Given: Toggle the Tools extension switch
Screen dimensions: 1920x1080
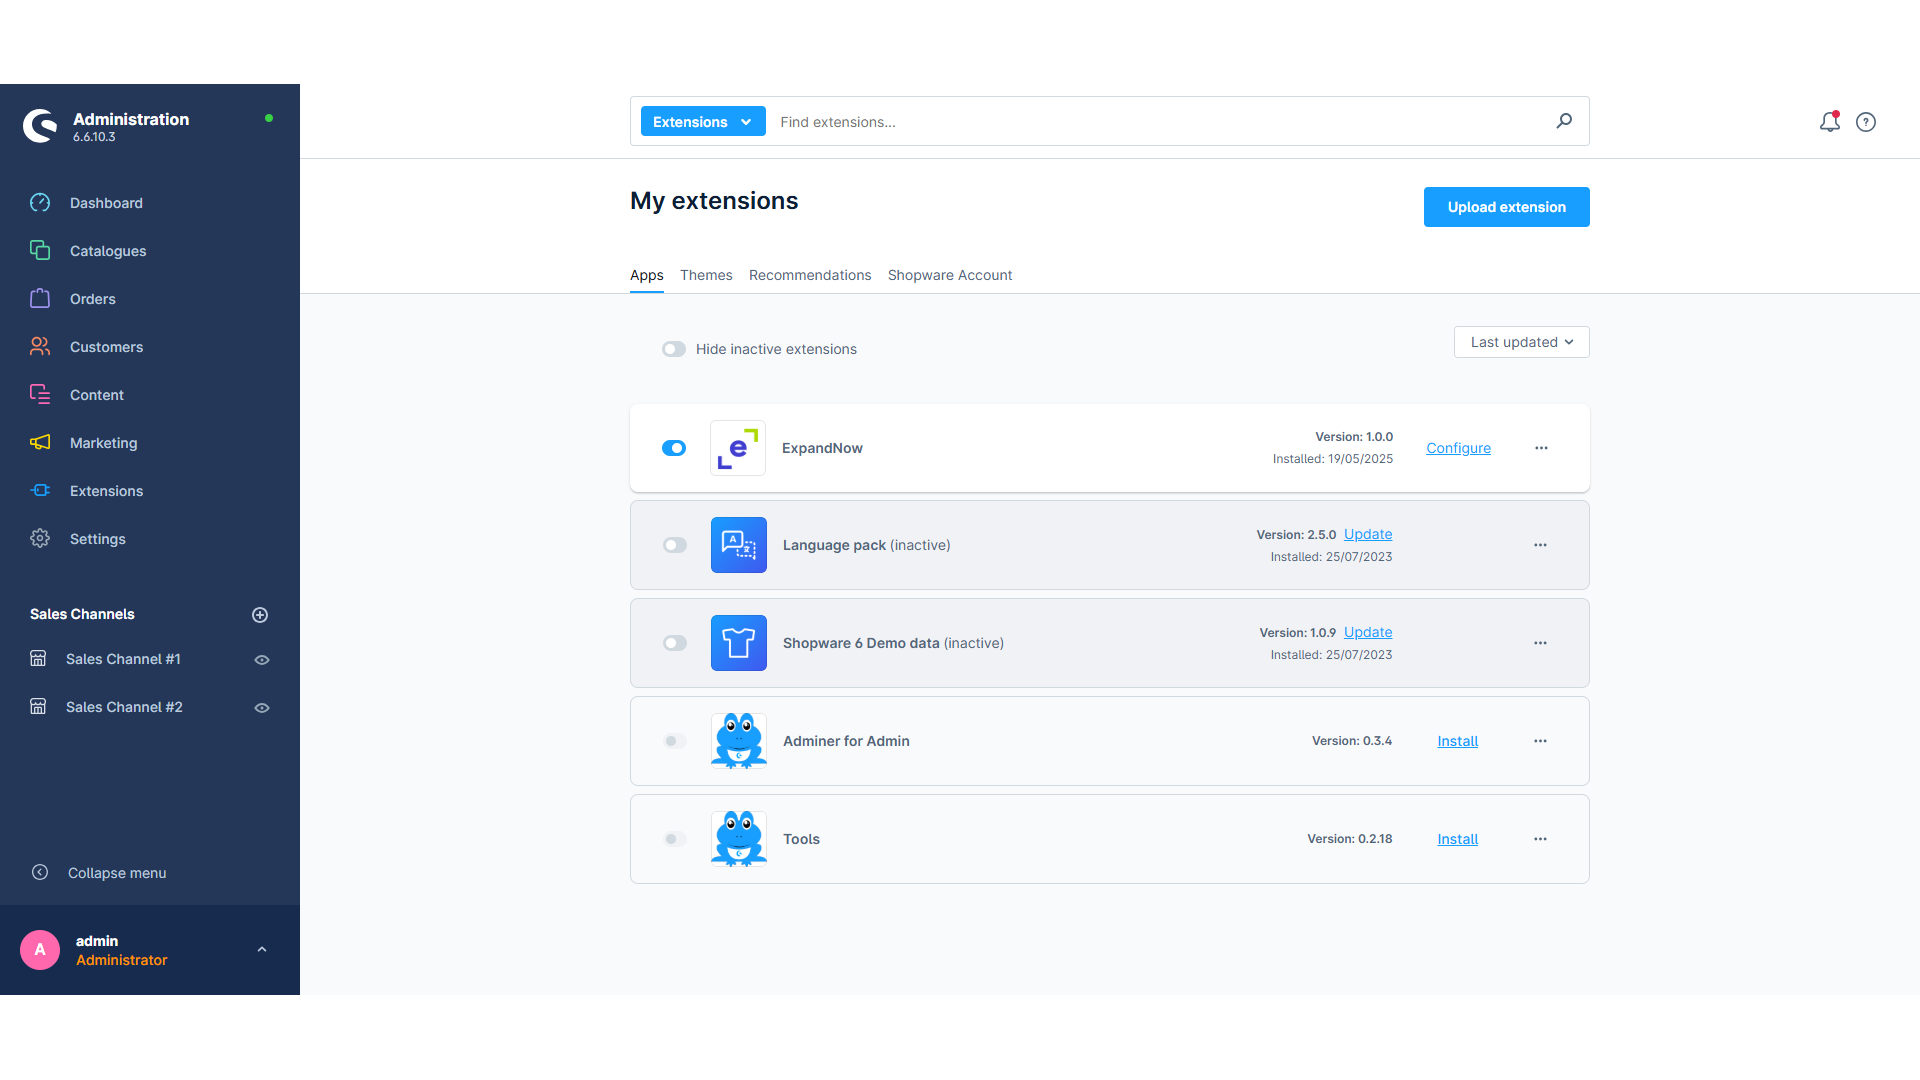Looking at the screenshot, I should click(x=675, y=839).
